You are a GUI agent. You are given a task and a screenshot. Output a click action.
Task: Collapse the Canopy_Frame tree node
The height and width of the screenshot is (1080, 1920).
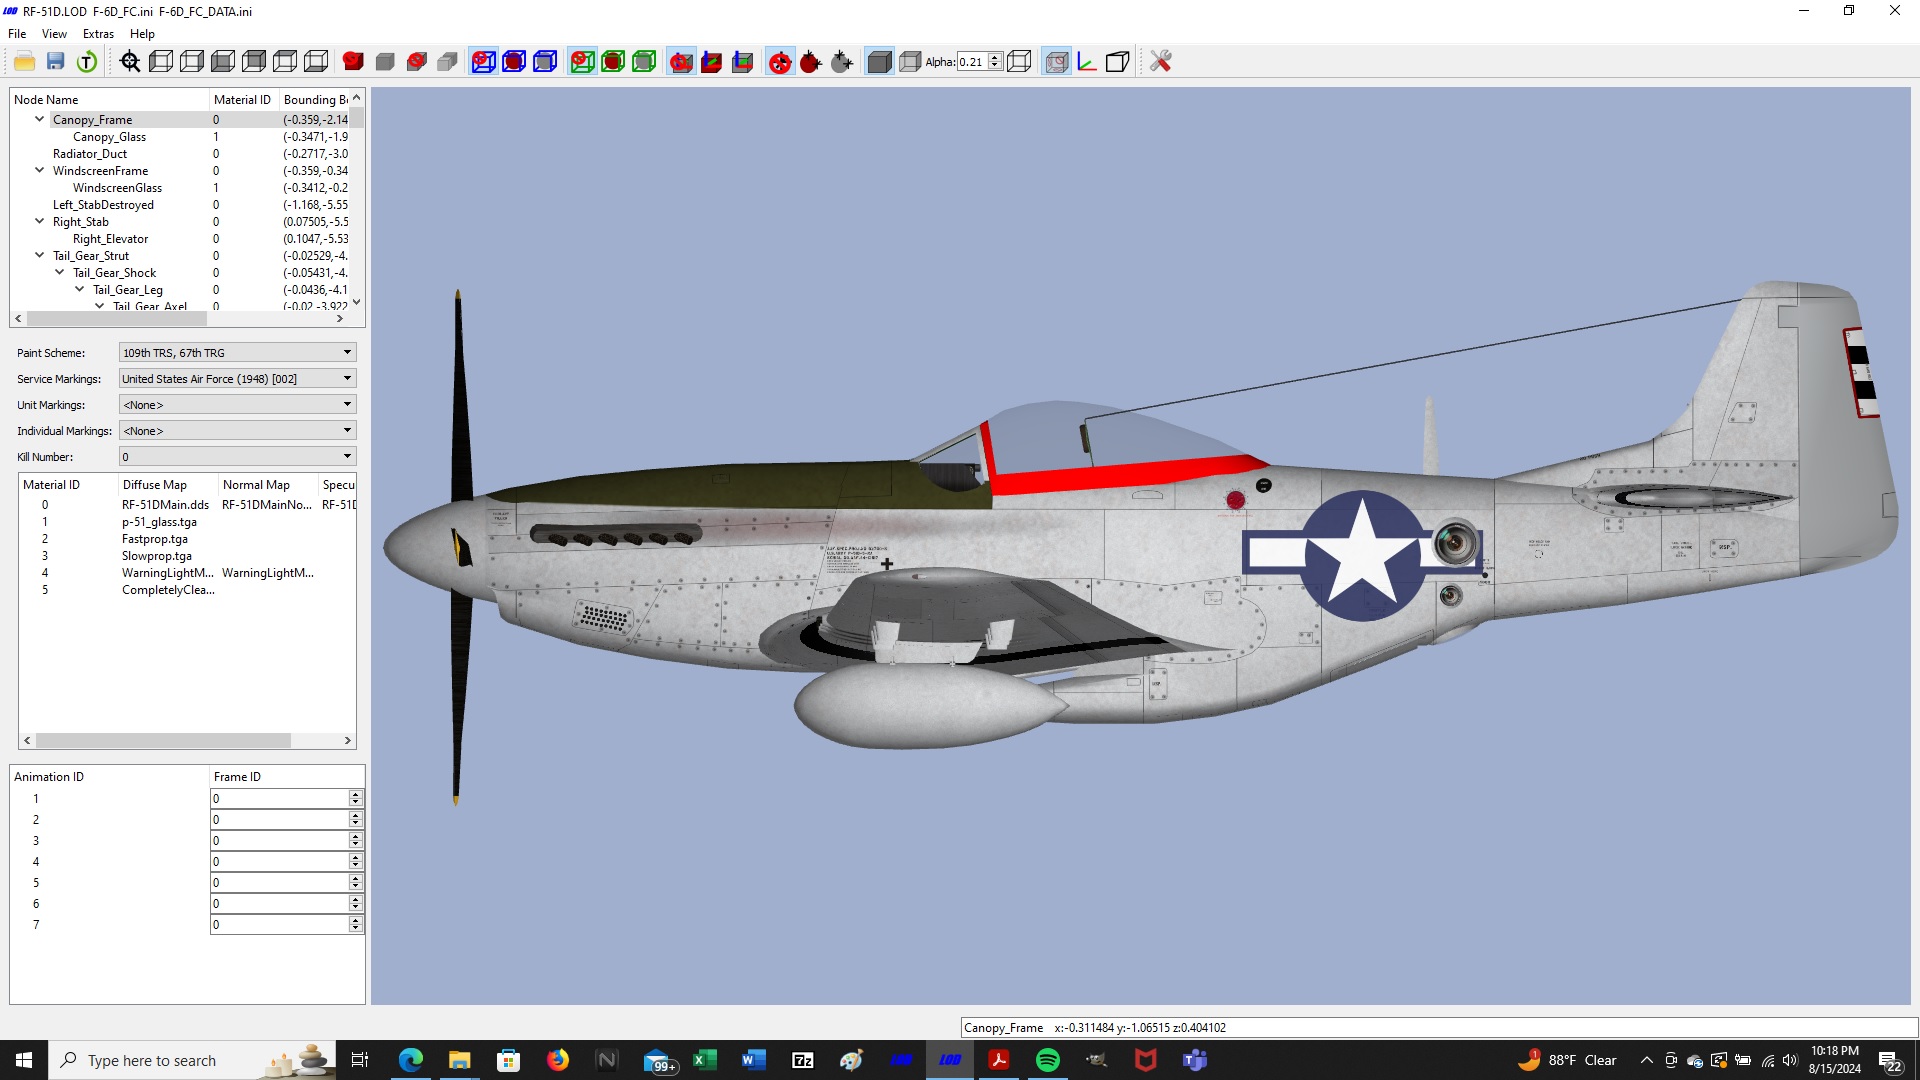pyautogui.click(x=40, y=119)
